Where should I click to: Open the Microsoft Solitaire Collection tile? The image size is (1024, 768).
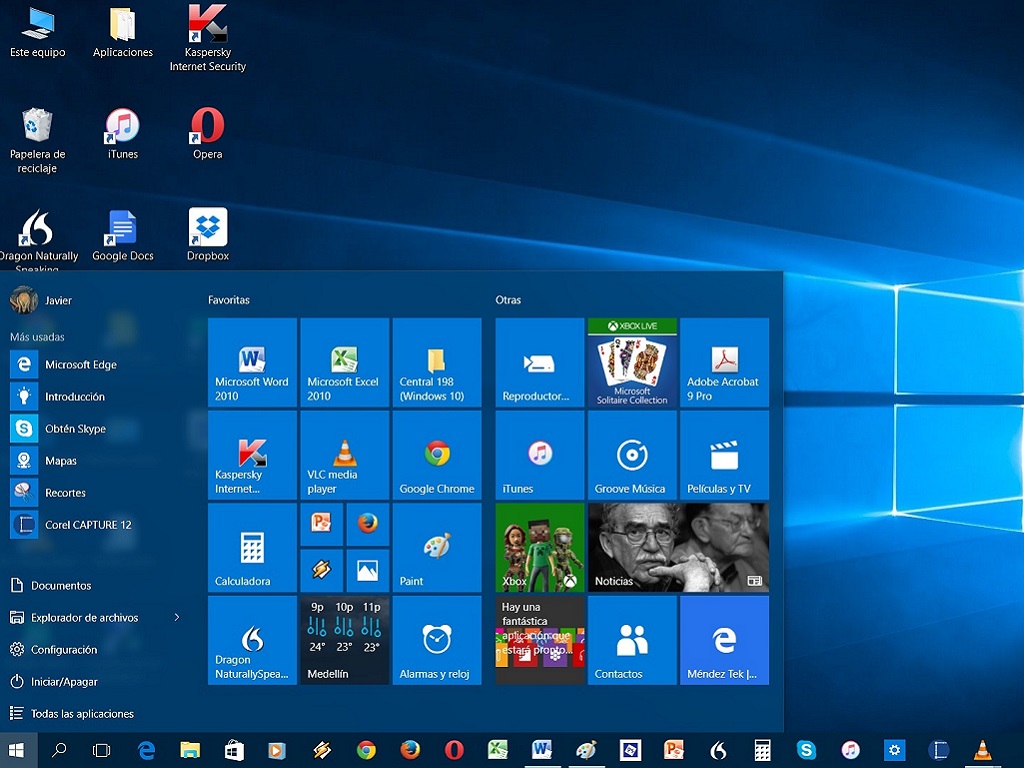click(x=632, y=362)
